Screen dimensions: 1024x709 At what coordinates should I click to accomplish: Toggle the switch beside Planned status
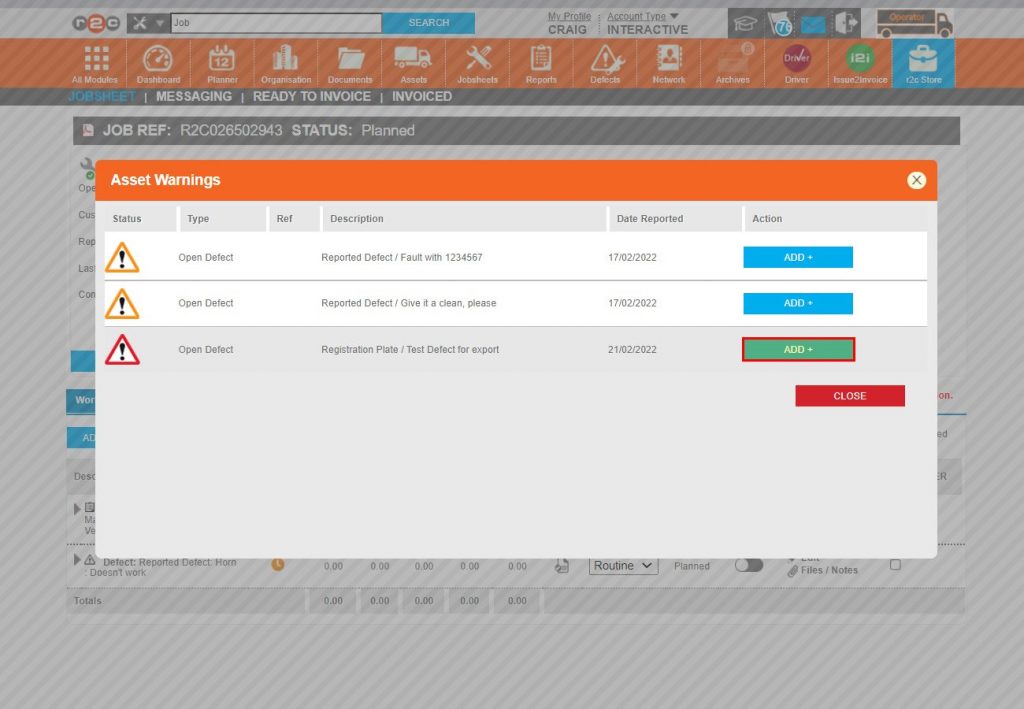click(x=748, y=565)
